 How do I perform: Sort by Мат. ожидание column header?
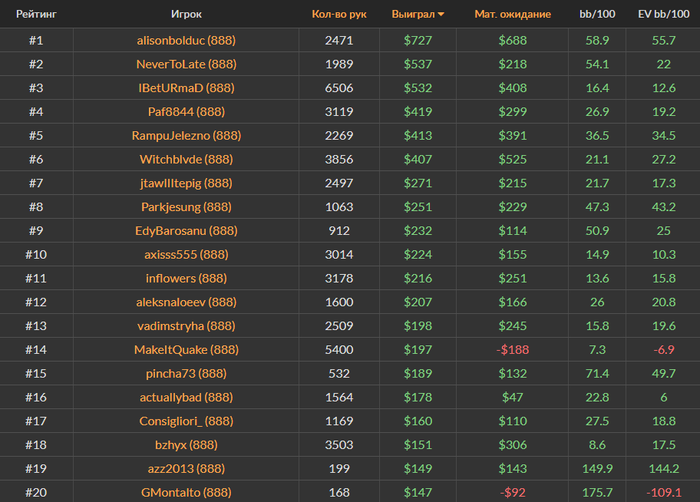(512, 14)
